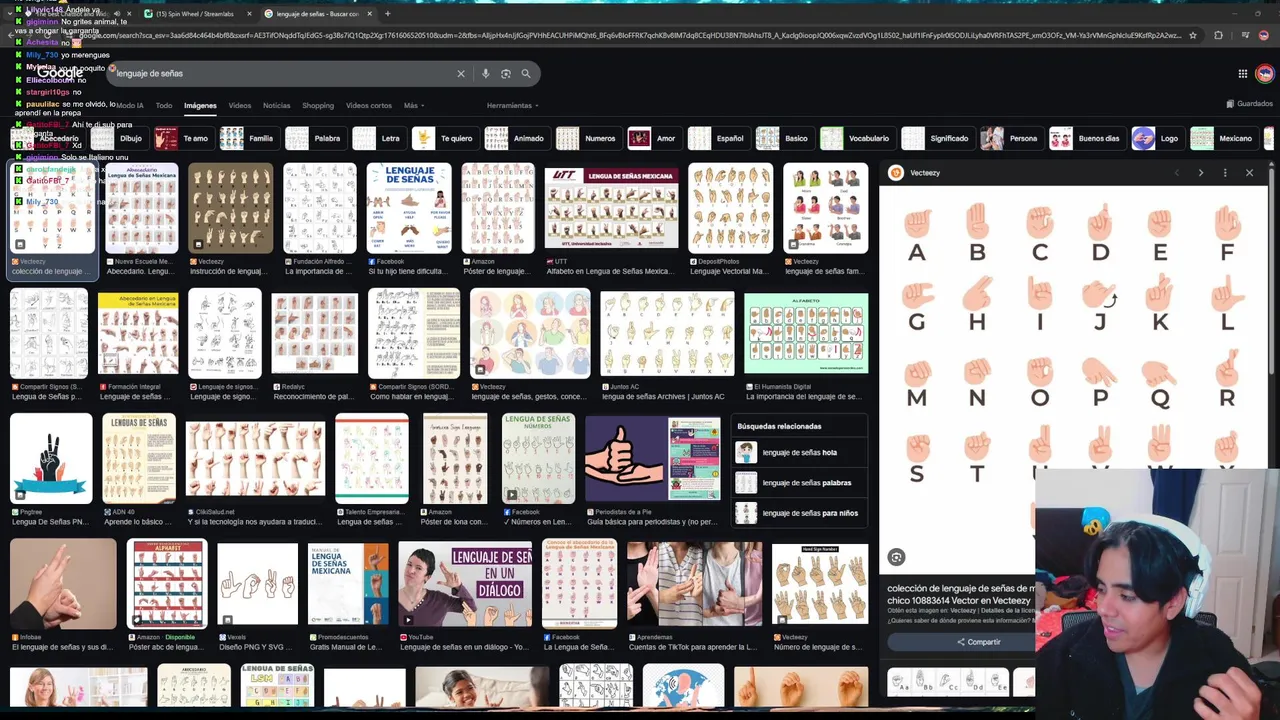Viewport: 1280px width, 720px height.
Task: Show next image in the Vecteezy preview panel
Action: coord(1201,173)
